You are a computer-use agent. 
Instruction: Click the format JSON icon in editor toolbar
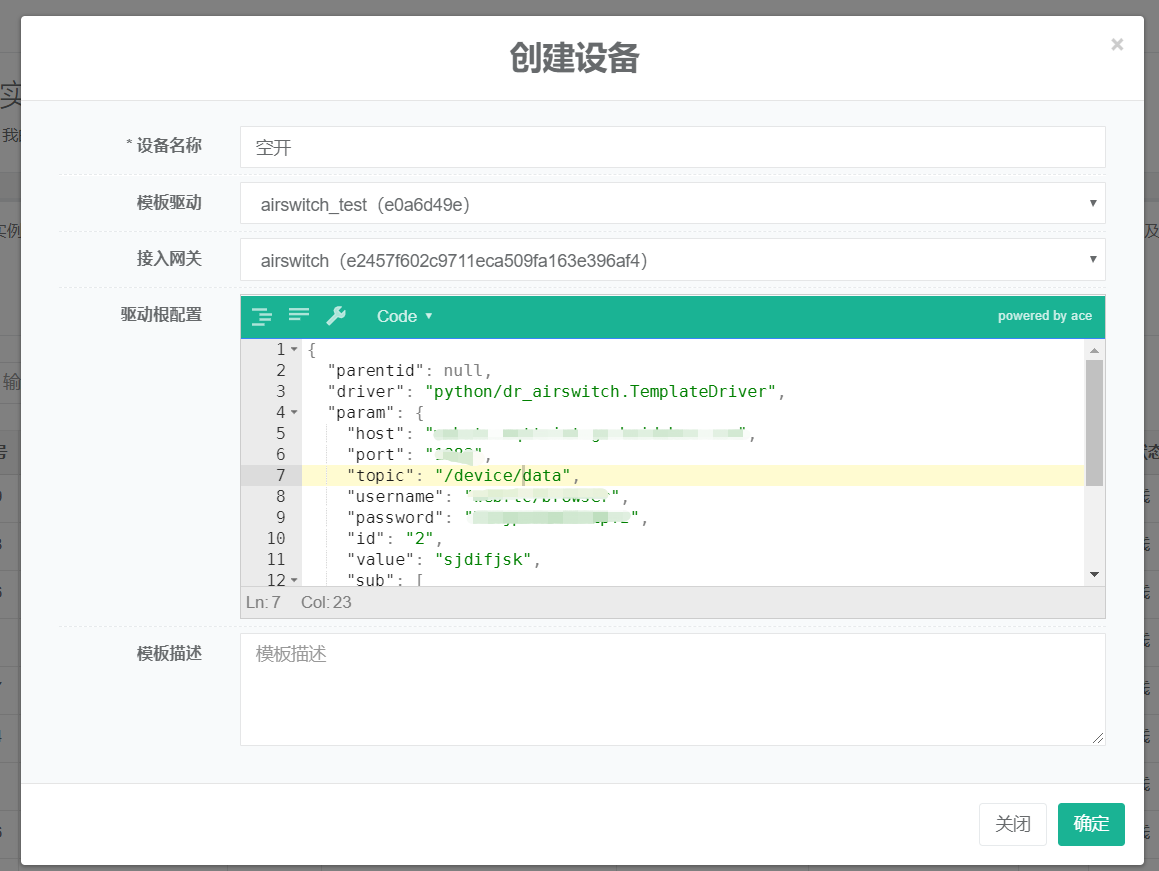point(261,316)
